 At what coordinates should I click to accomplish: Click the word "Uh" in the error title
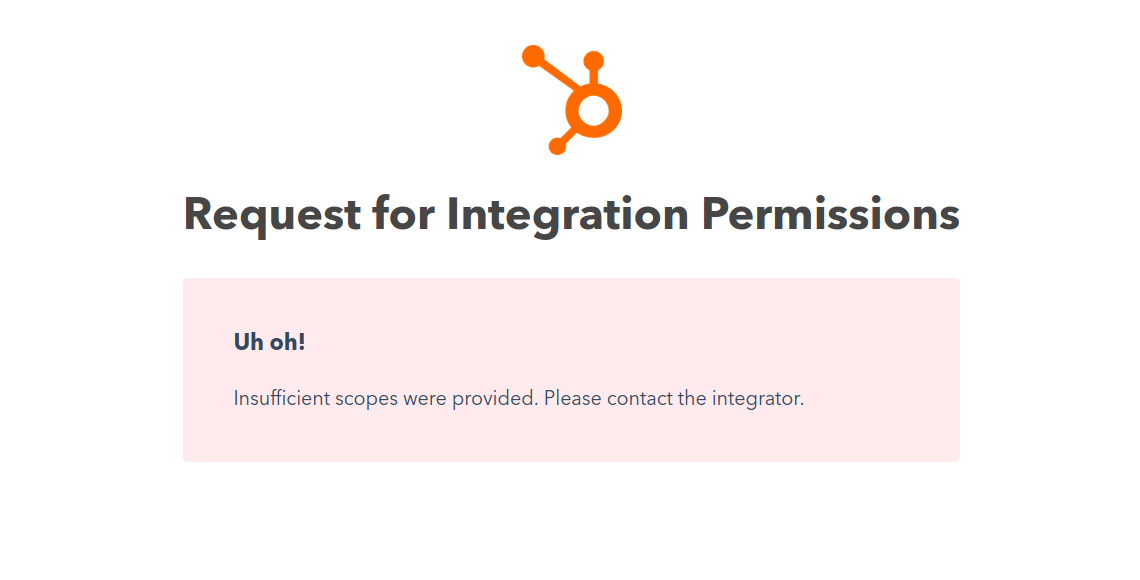click(247, 342)
